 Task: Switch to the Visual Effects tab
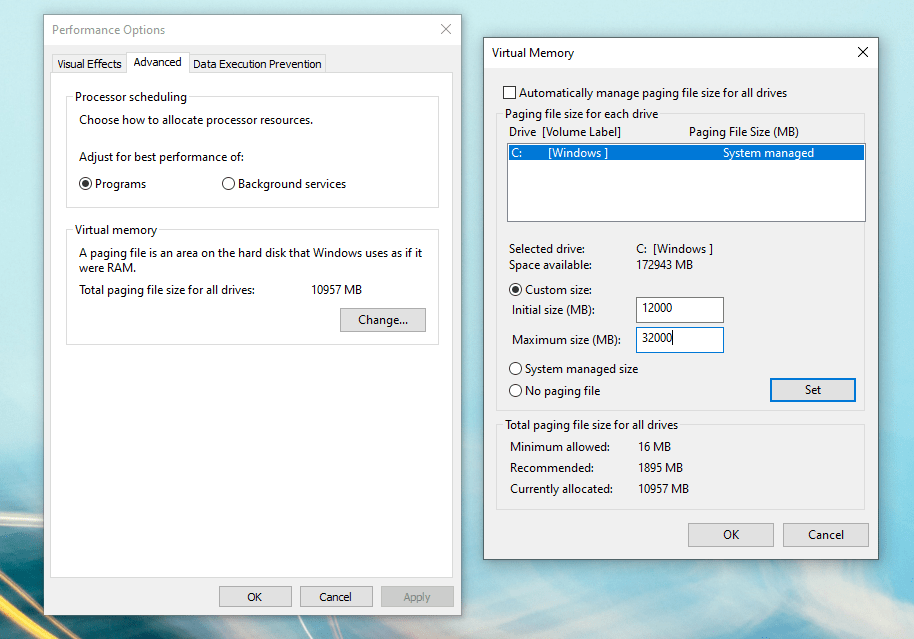tap(88, 63)
